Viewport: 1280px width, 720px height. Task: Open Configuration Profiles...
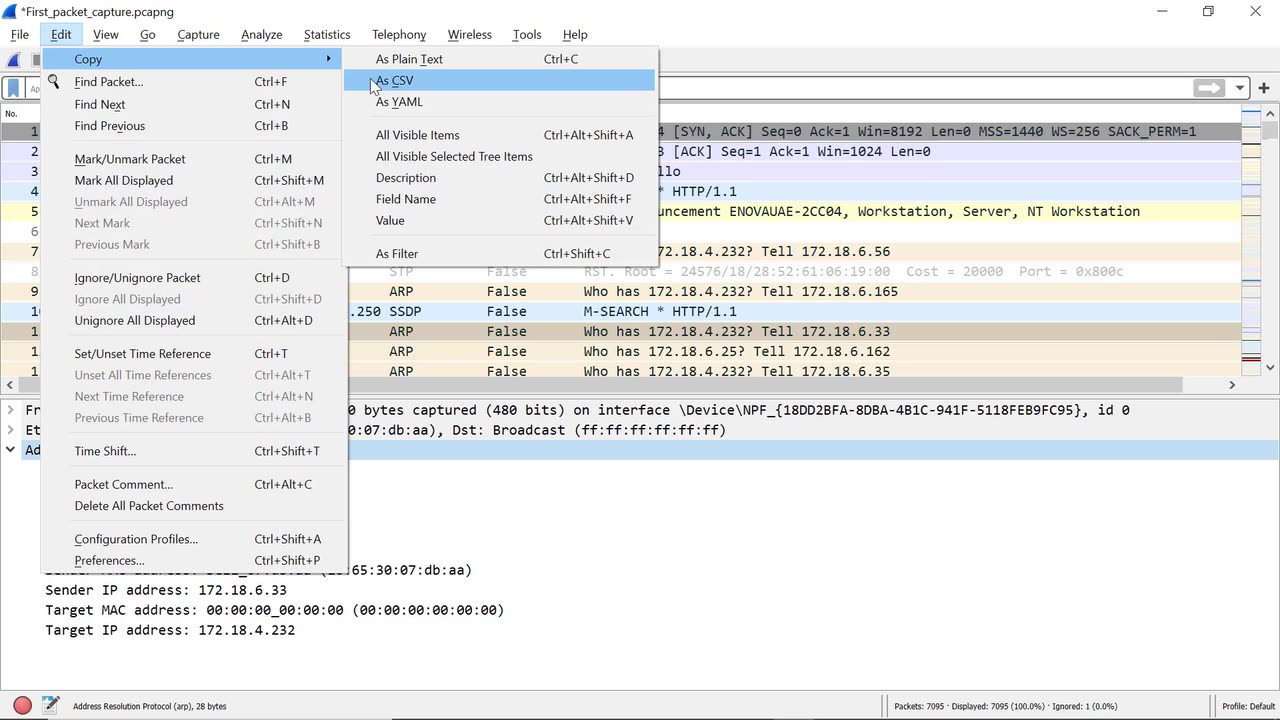point(194,539)
